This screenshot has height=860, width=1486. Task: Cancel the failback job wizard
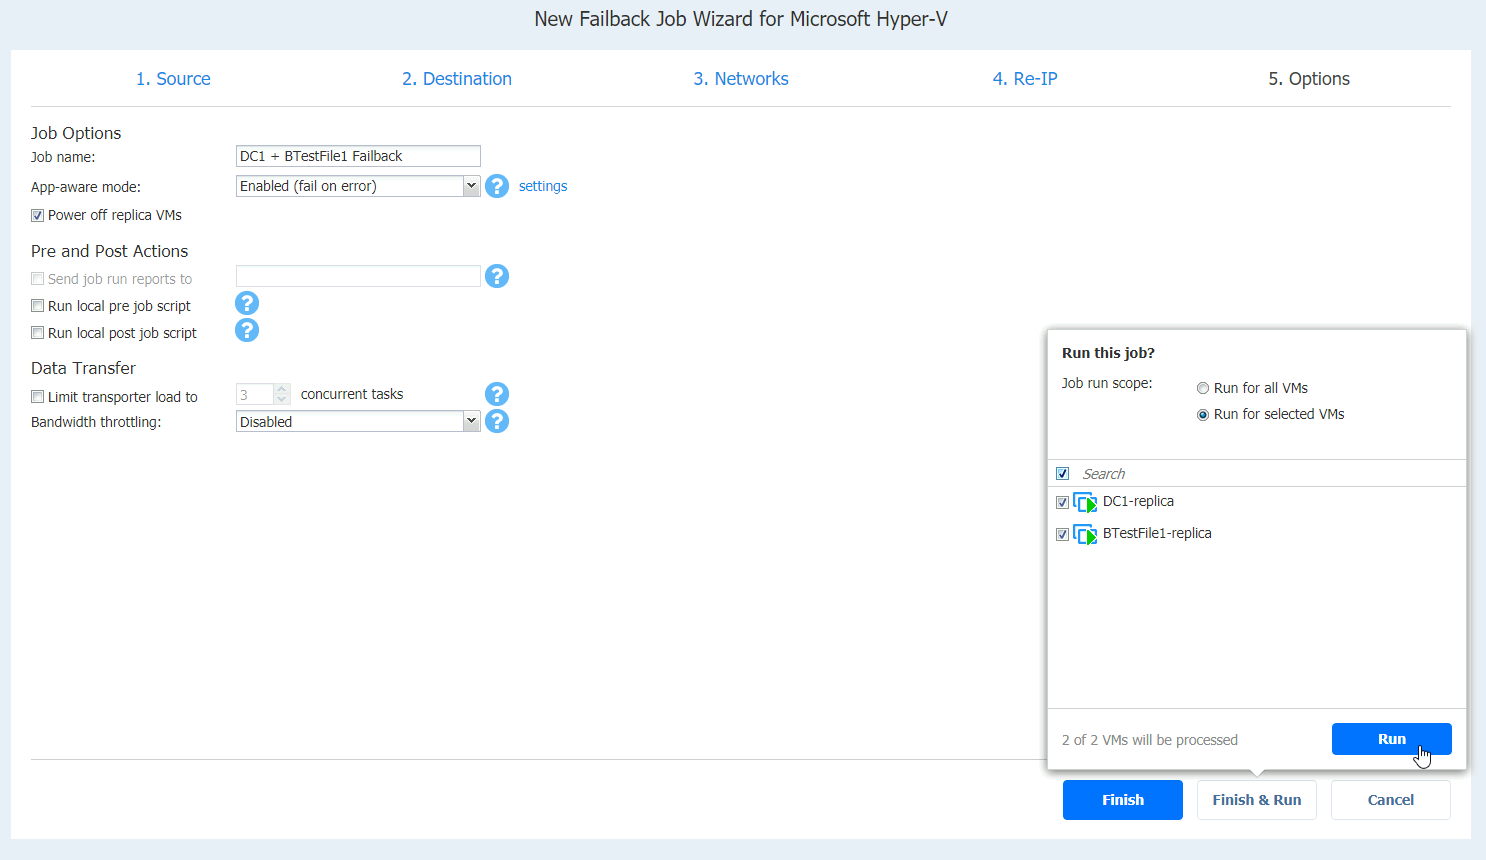pos(1391,800)
